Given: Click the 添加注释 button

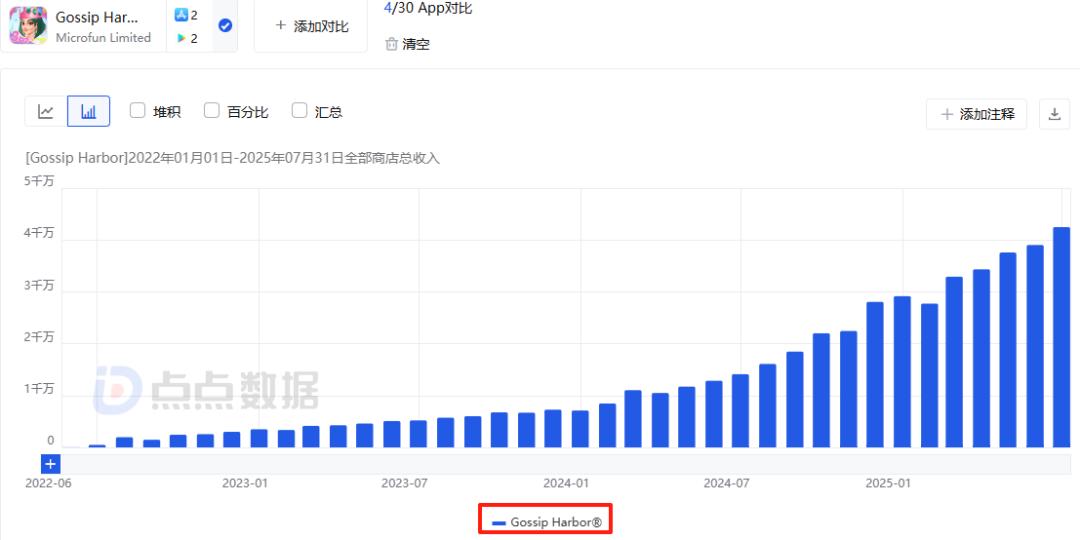Looking at the screenshot, I should pyautogui.click(x=976, y=114).
